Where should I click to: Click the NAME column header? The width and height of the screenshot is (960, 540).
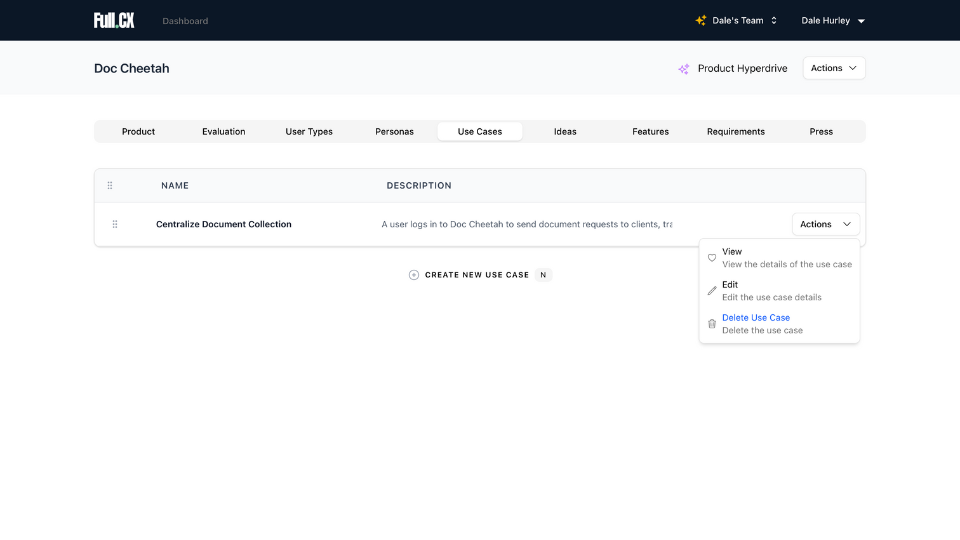(x=175, y=186)
